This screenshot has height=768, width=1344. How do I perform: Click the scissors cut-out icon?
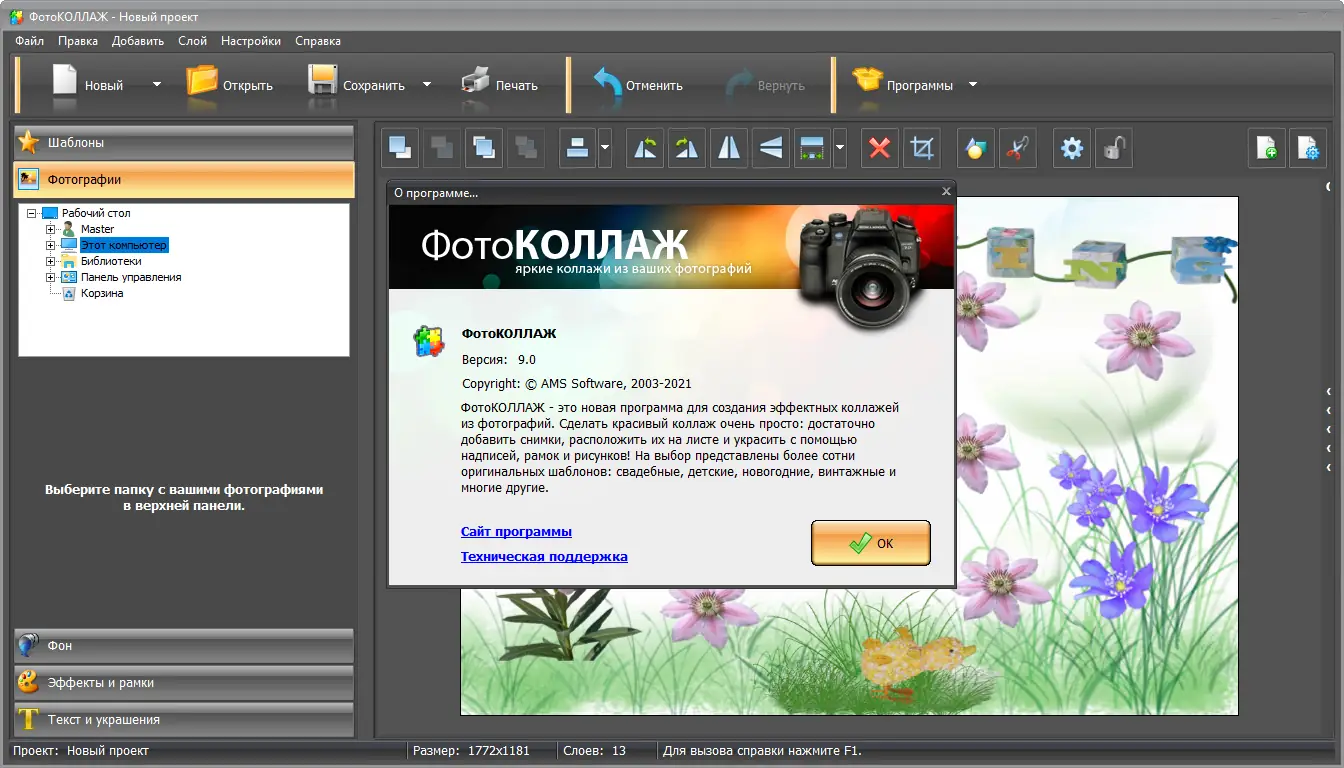click(x=1017, y=148)
